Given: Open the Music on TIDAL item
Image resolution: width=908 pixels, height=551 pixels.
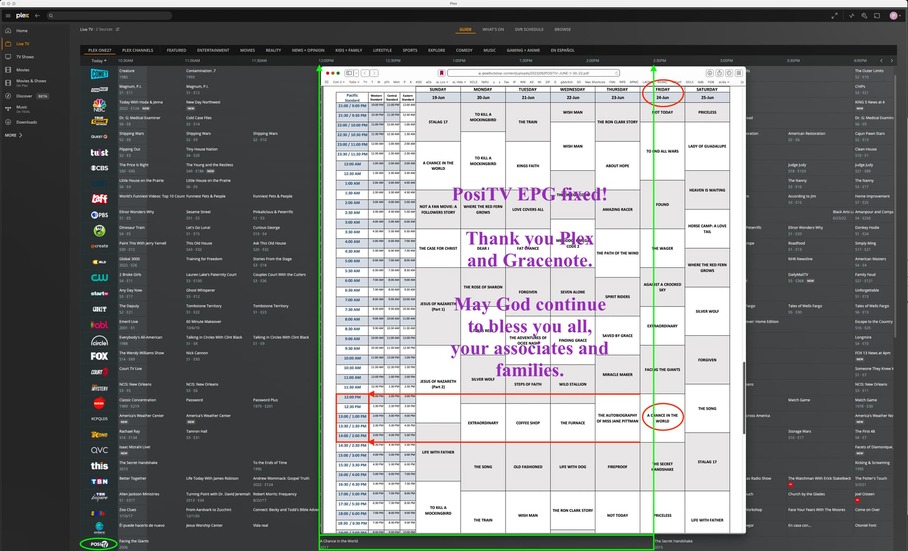Looking at the screenshot, I should 21,109.
